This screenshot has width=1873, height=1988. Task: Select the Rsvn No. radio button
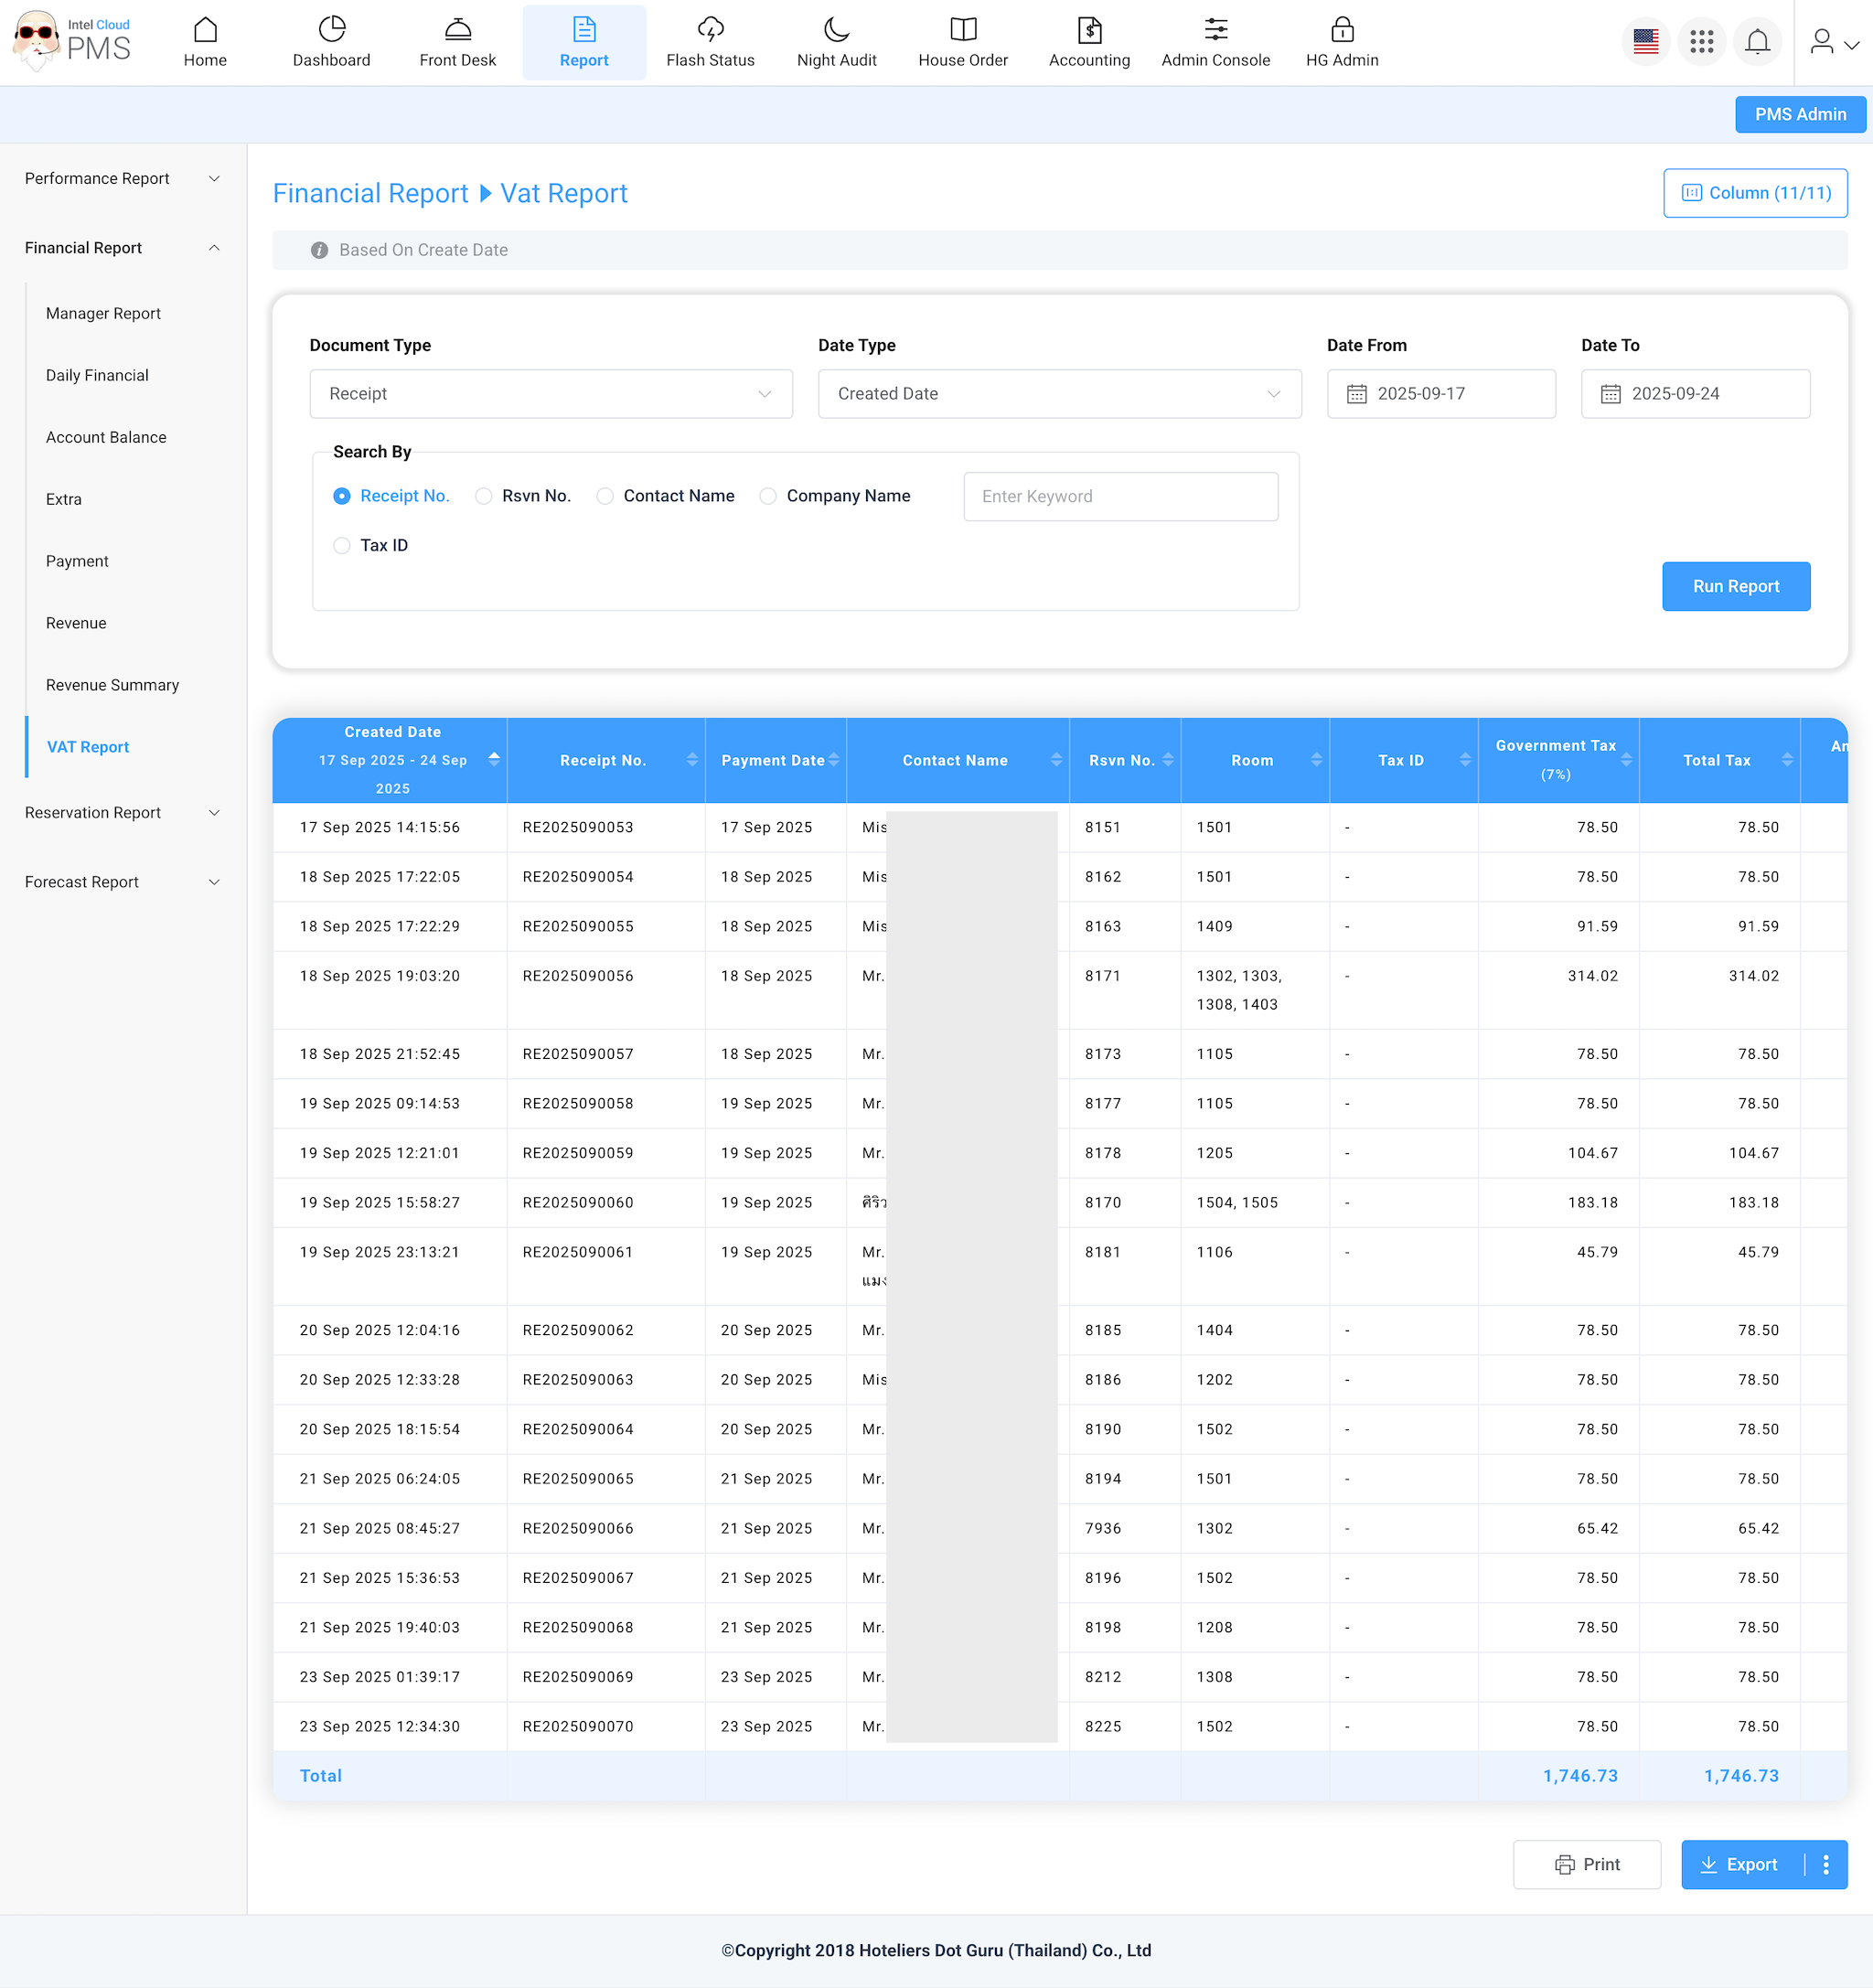click(484, 496)
